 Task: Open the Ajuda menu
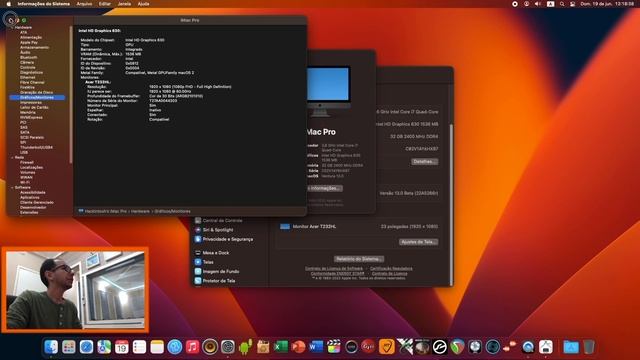click(x=143, y=4)
